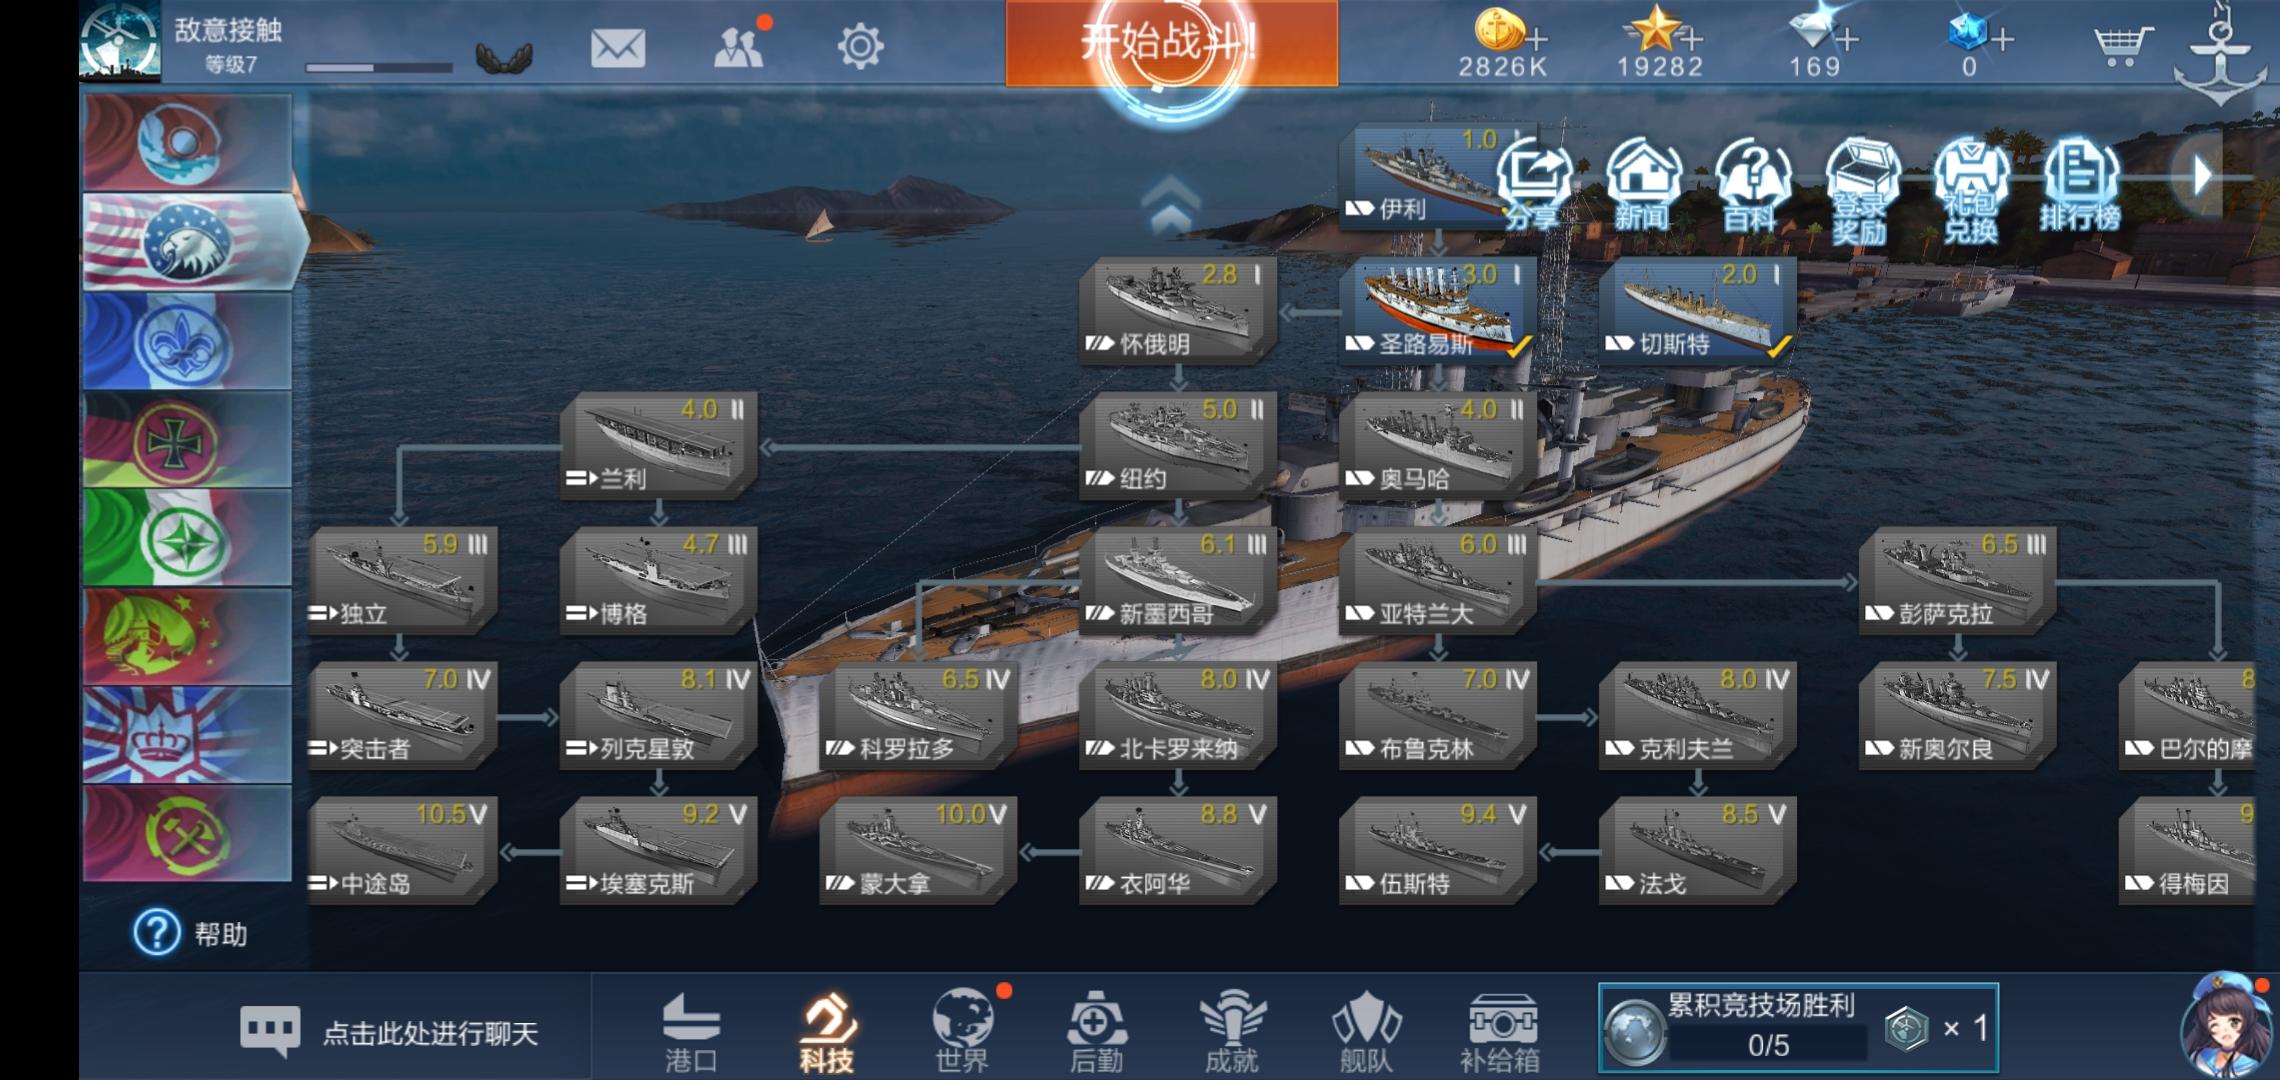Collapse panel with double up chevron
This screenshot has width=2280, height=1080.
1169,203
